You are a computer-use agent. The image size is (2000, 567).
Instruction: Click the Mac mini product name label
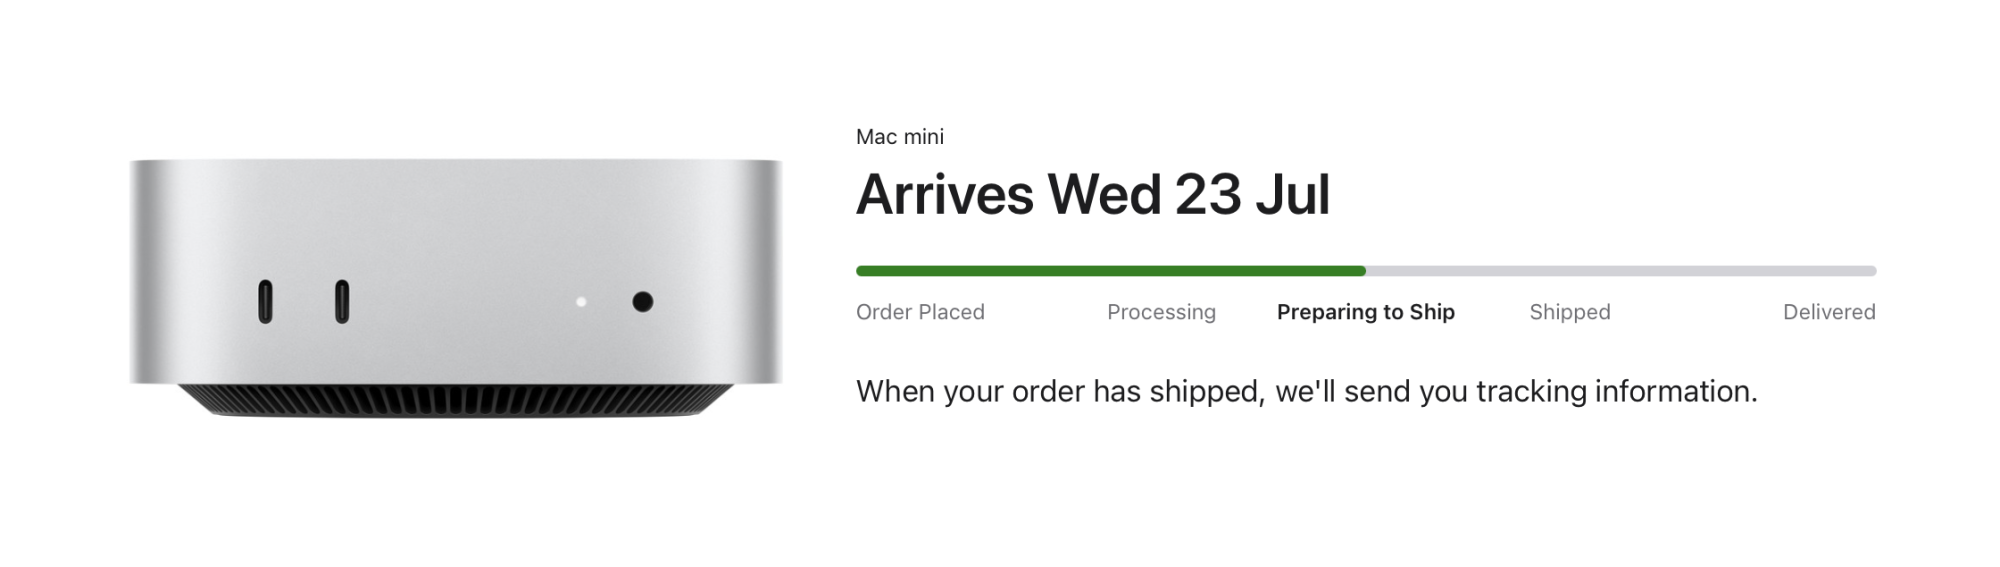pyautogui.click(x=900, y=137)
